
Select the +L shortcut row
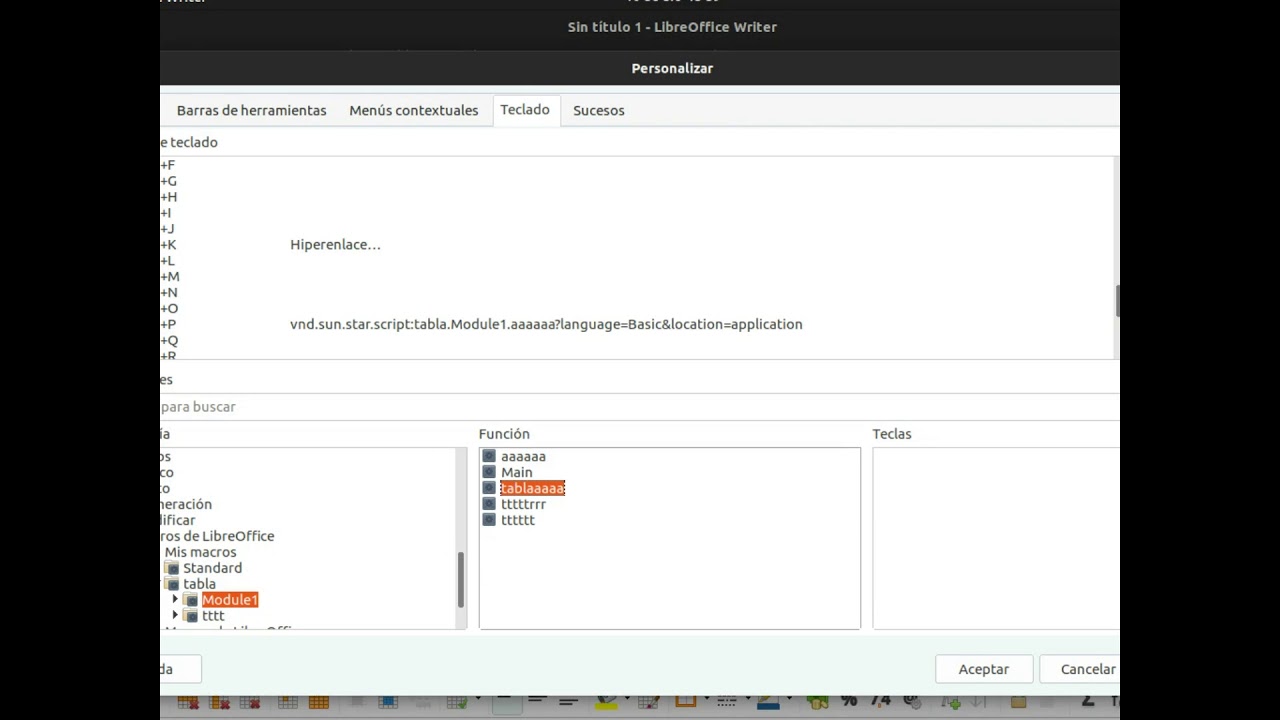coord(636,260)
